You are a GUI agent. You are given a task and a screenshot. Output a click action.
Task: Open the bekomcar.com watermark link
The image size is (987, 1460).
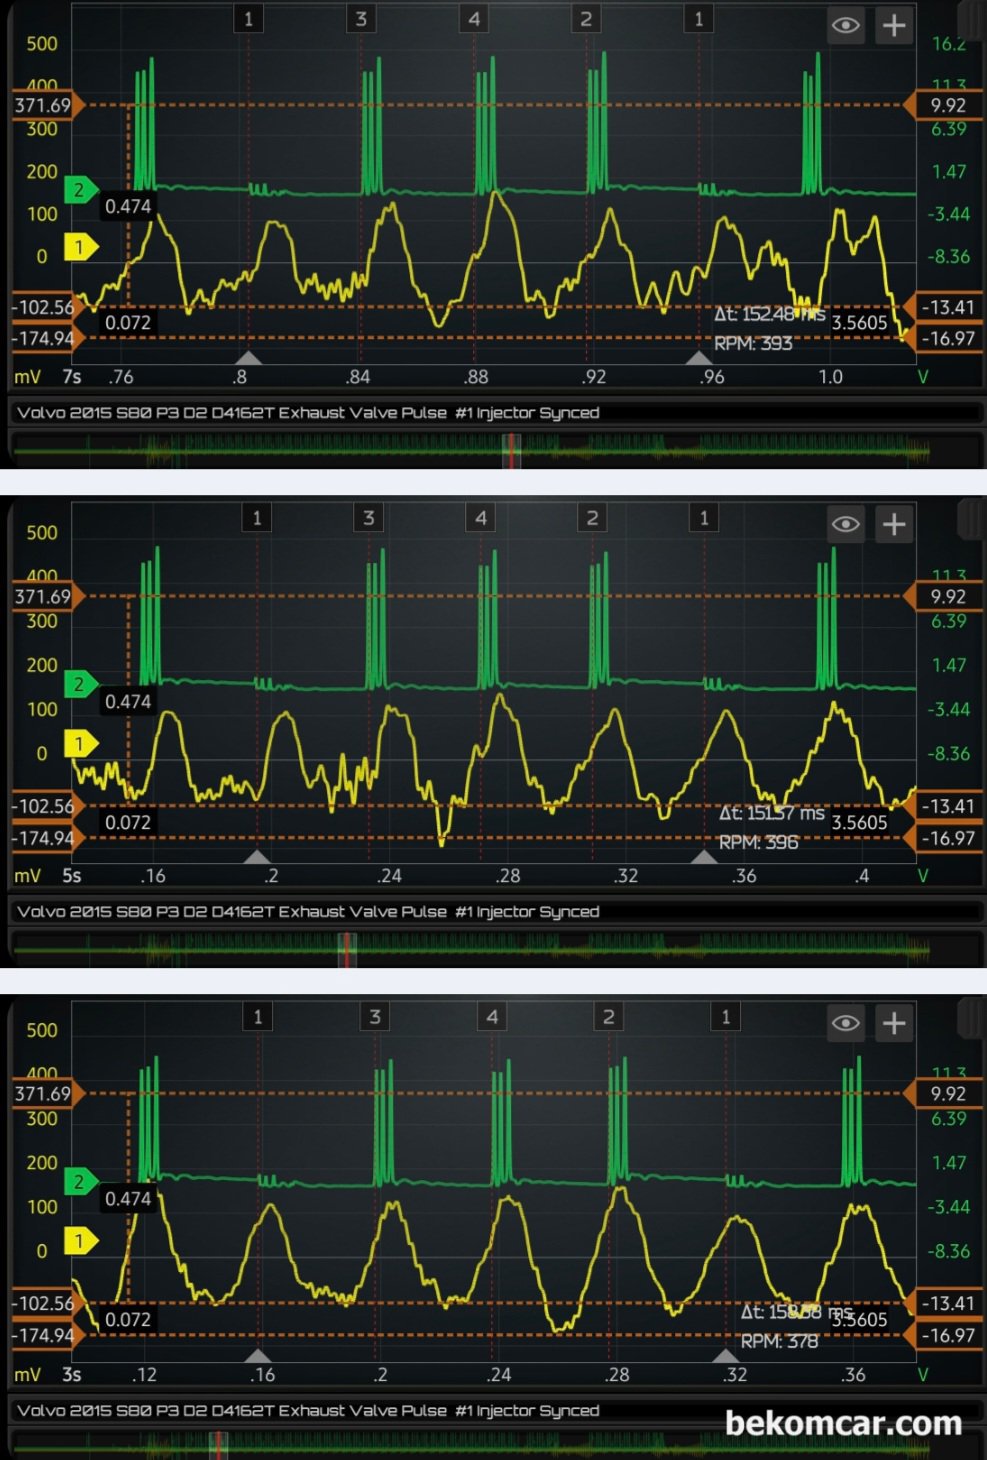(x=842, y=1423)
